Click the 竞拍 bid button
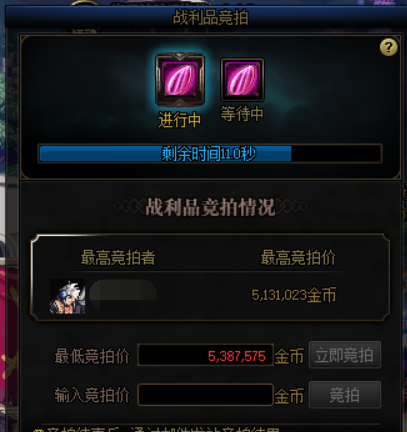 345,395
